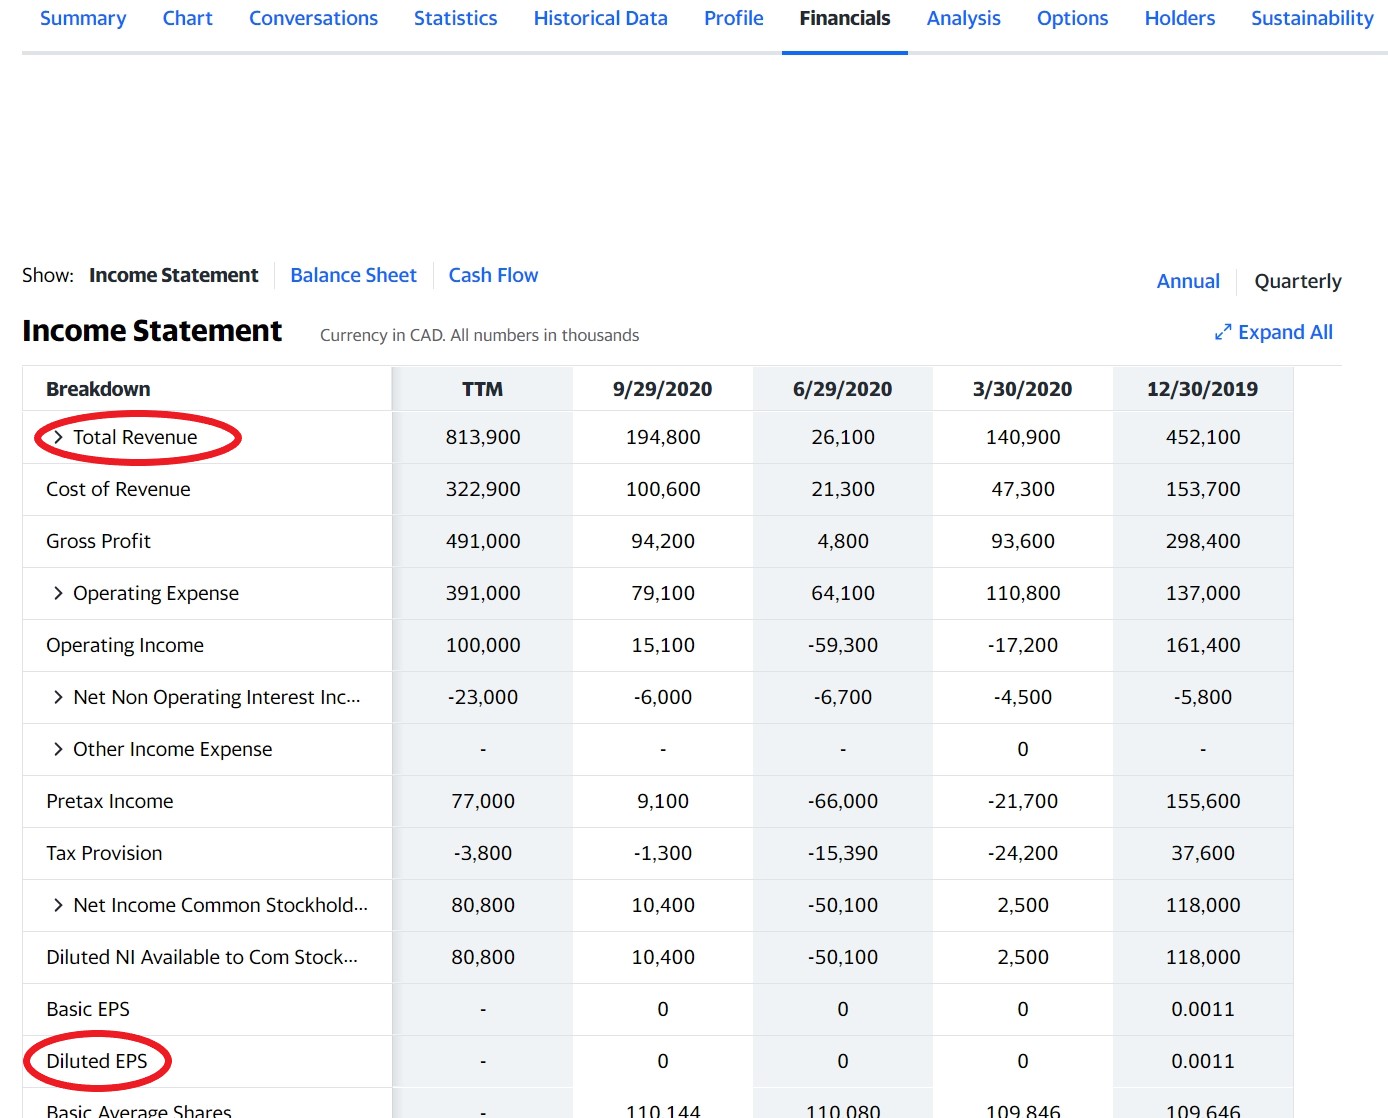This screenshot has height=1118, width=1388.
Task: Switch to the Statistics tab
Action: click(x=455, y=18)
